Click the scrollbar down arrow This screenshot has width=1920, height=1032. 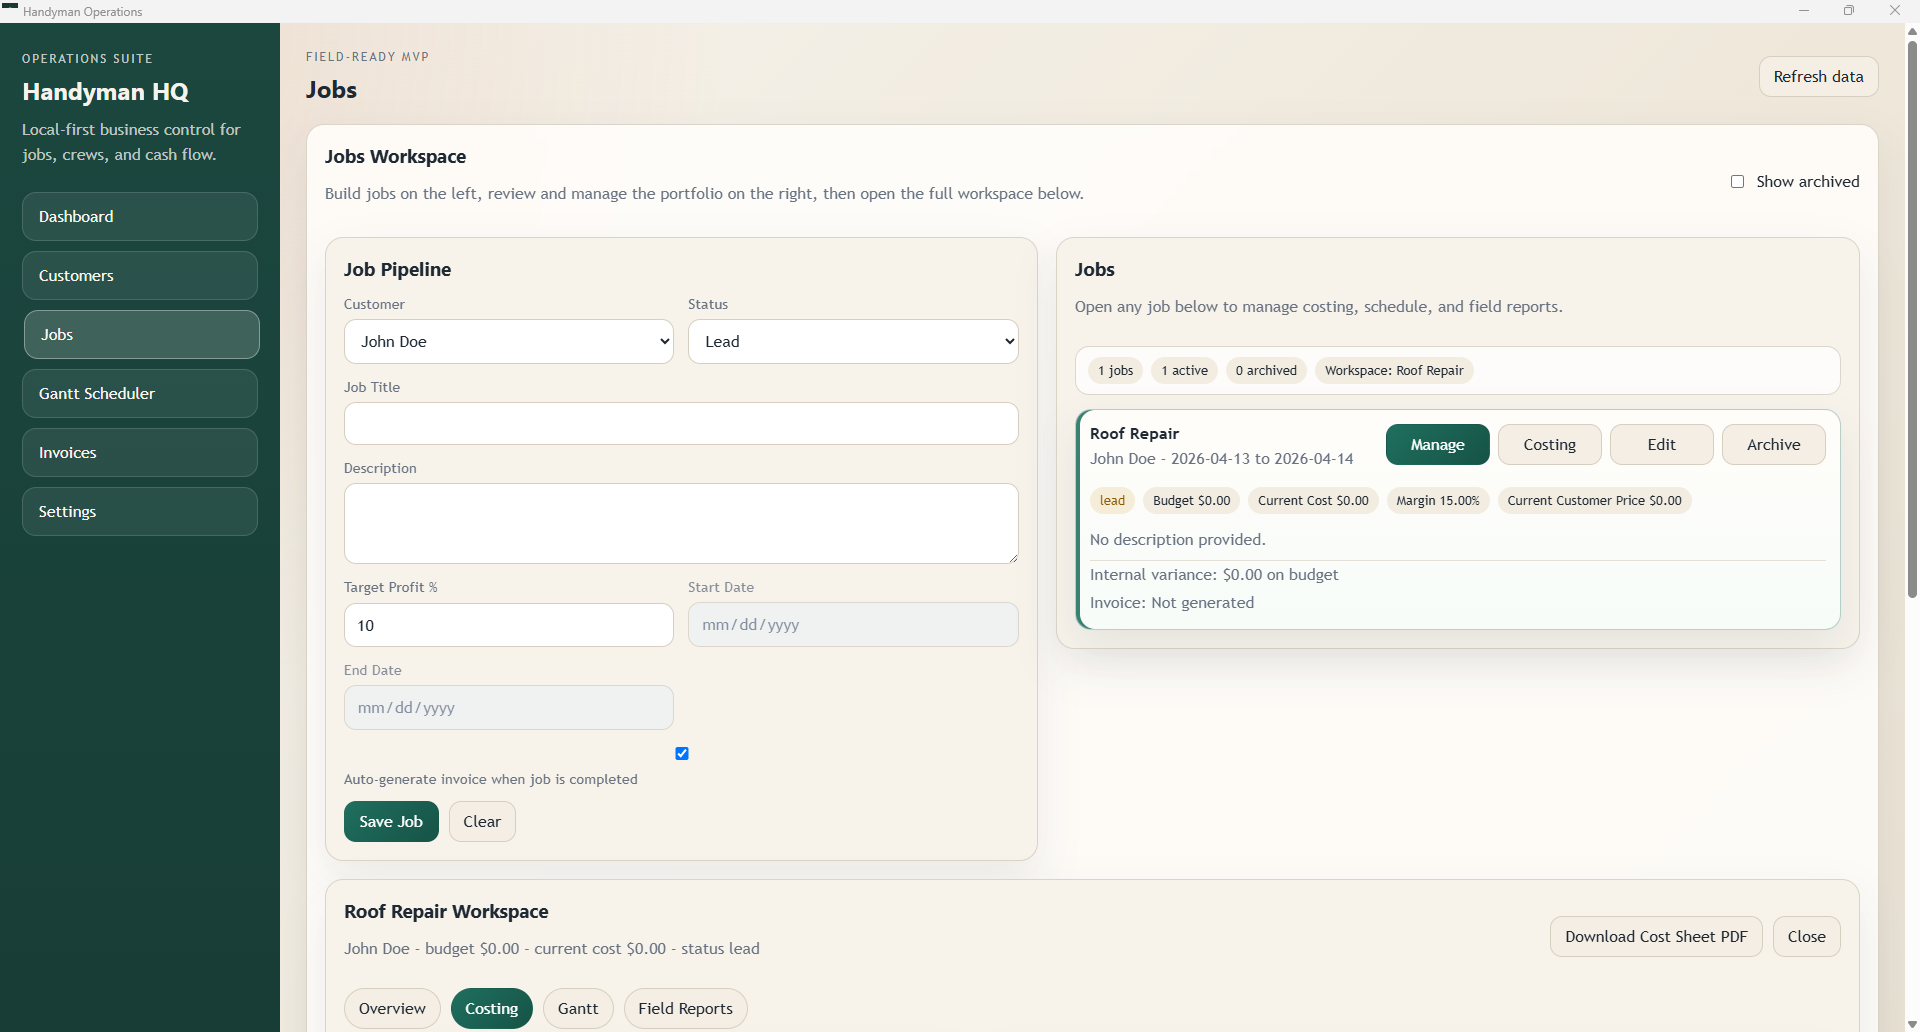pyautogui.click(x=1912, y=1024)
